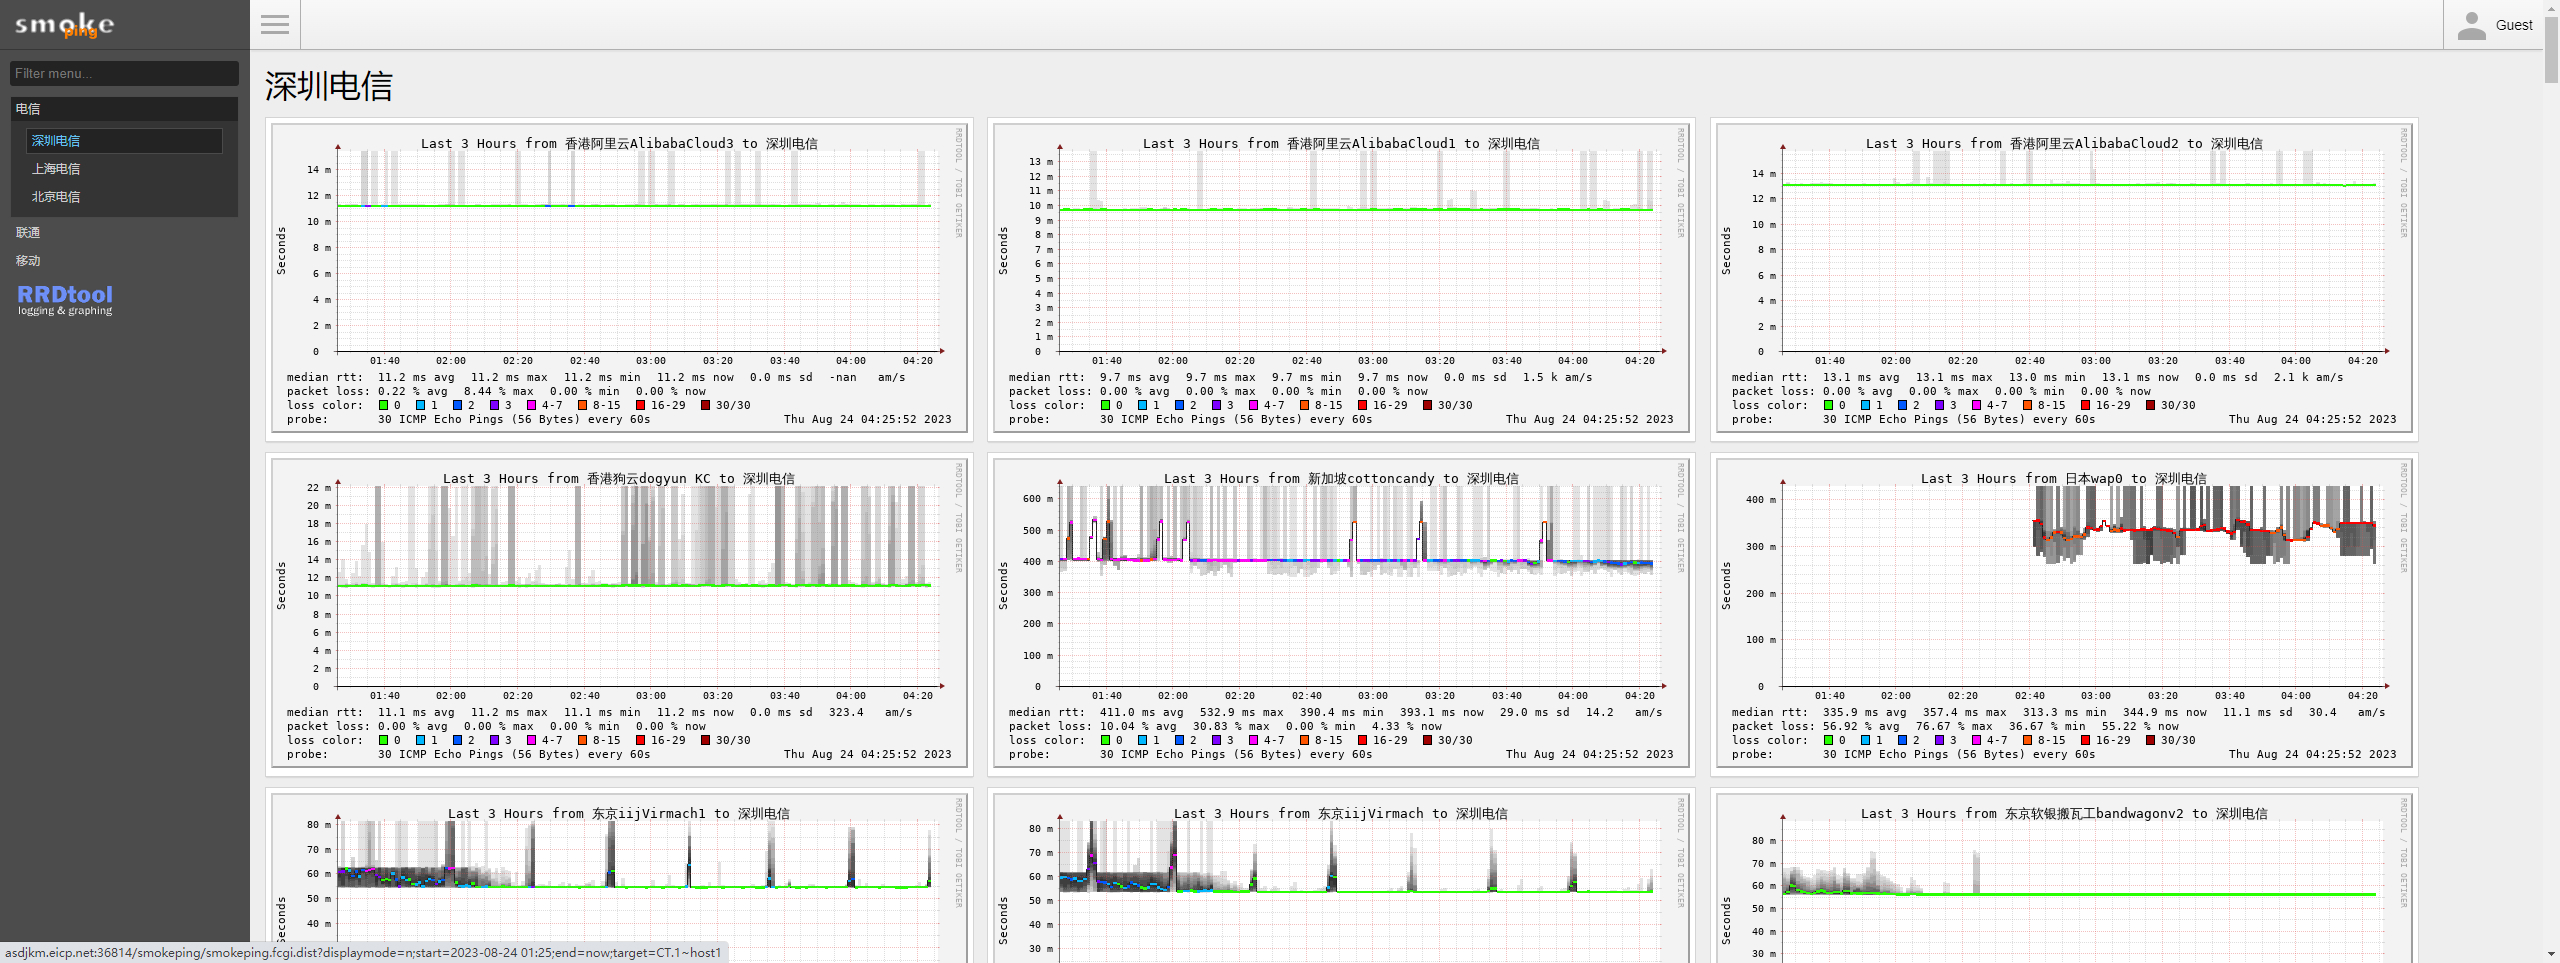Screen dimensions: 2560x963
Task: Click the Guest user avatar icon
Action: 2471,26
